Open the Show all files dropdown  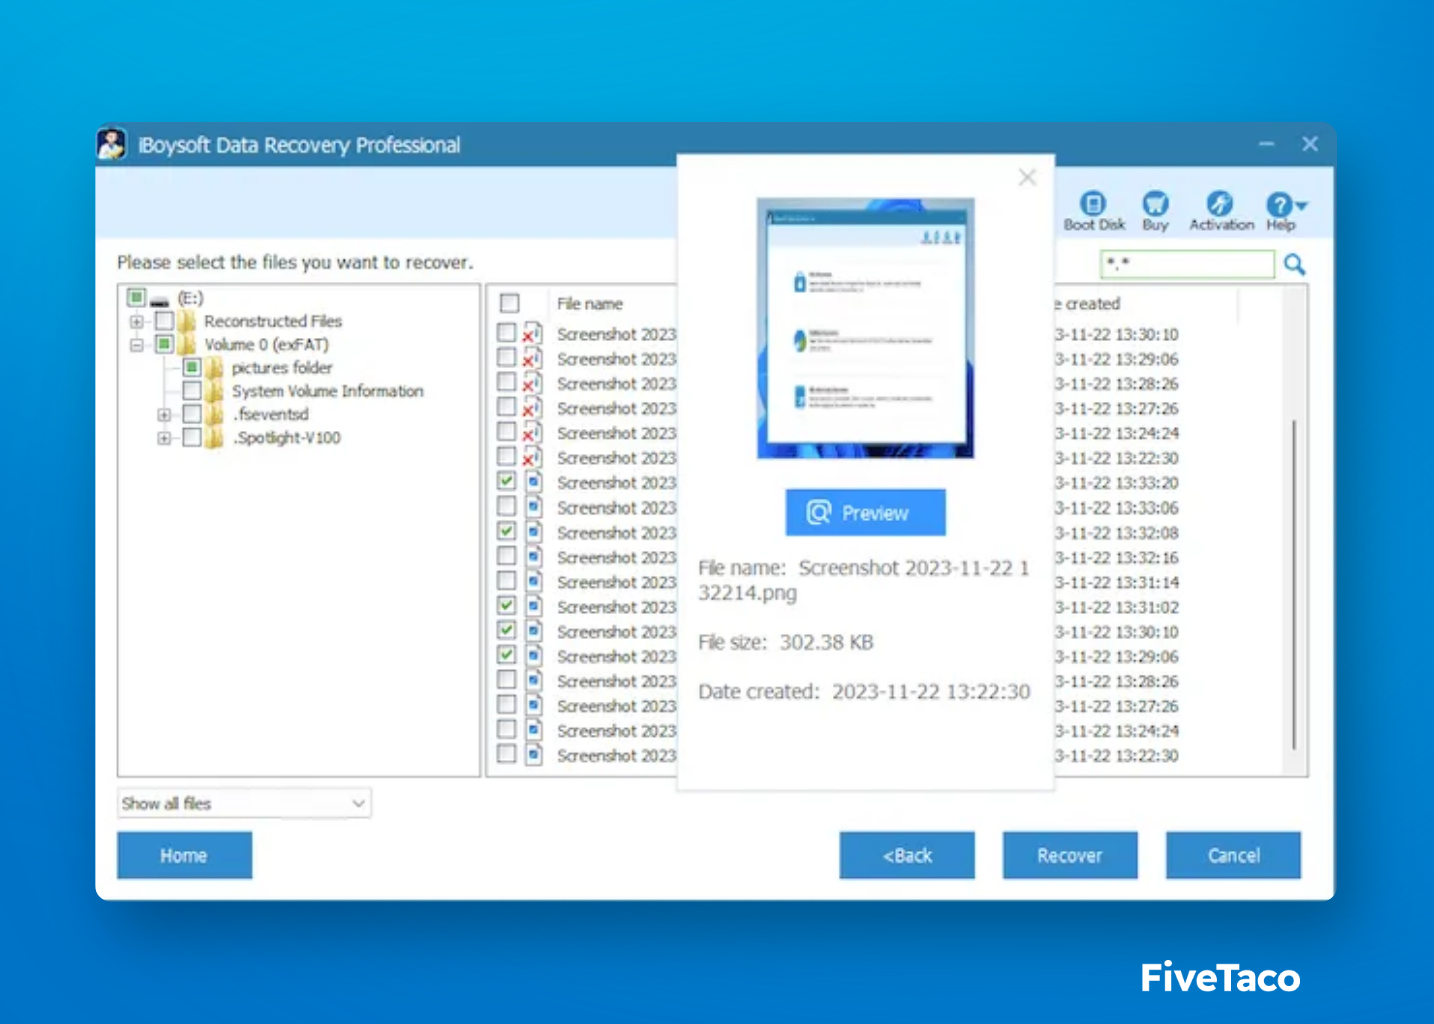[x=244, y=803]
